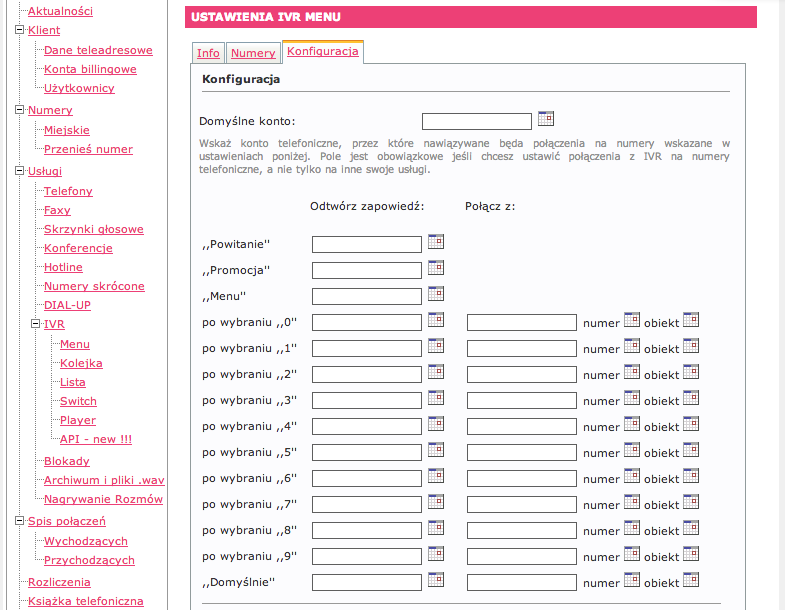Collapse the Numery tree node
Viewport: 785px width, 610px height.
click(20, 109)
